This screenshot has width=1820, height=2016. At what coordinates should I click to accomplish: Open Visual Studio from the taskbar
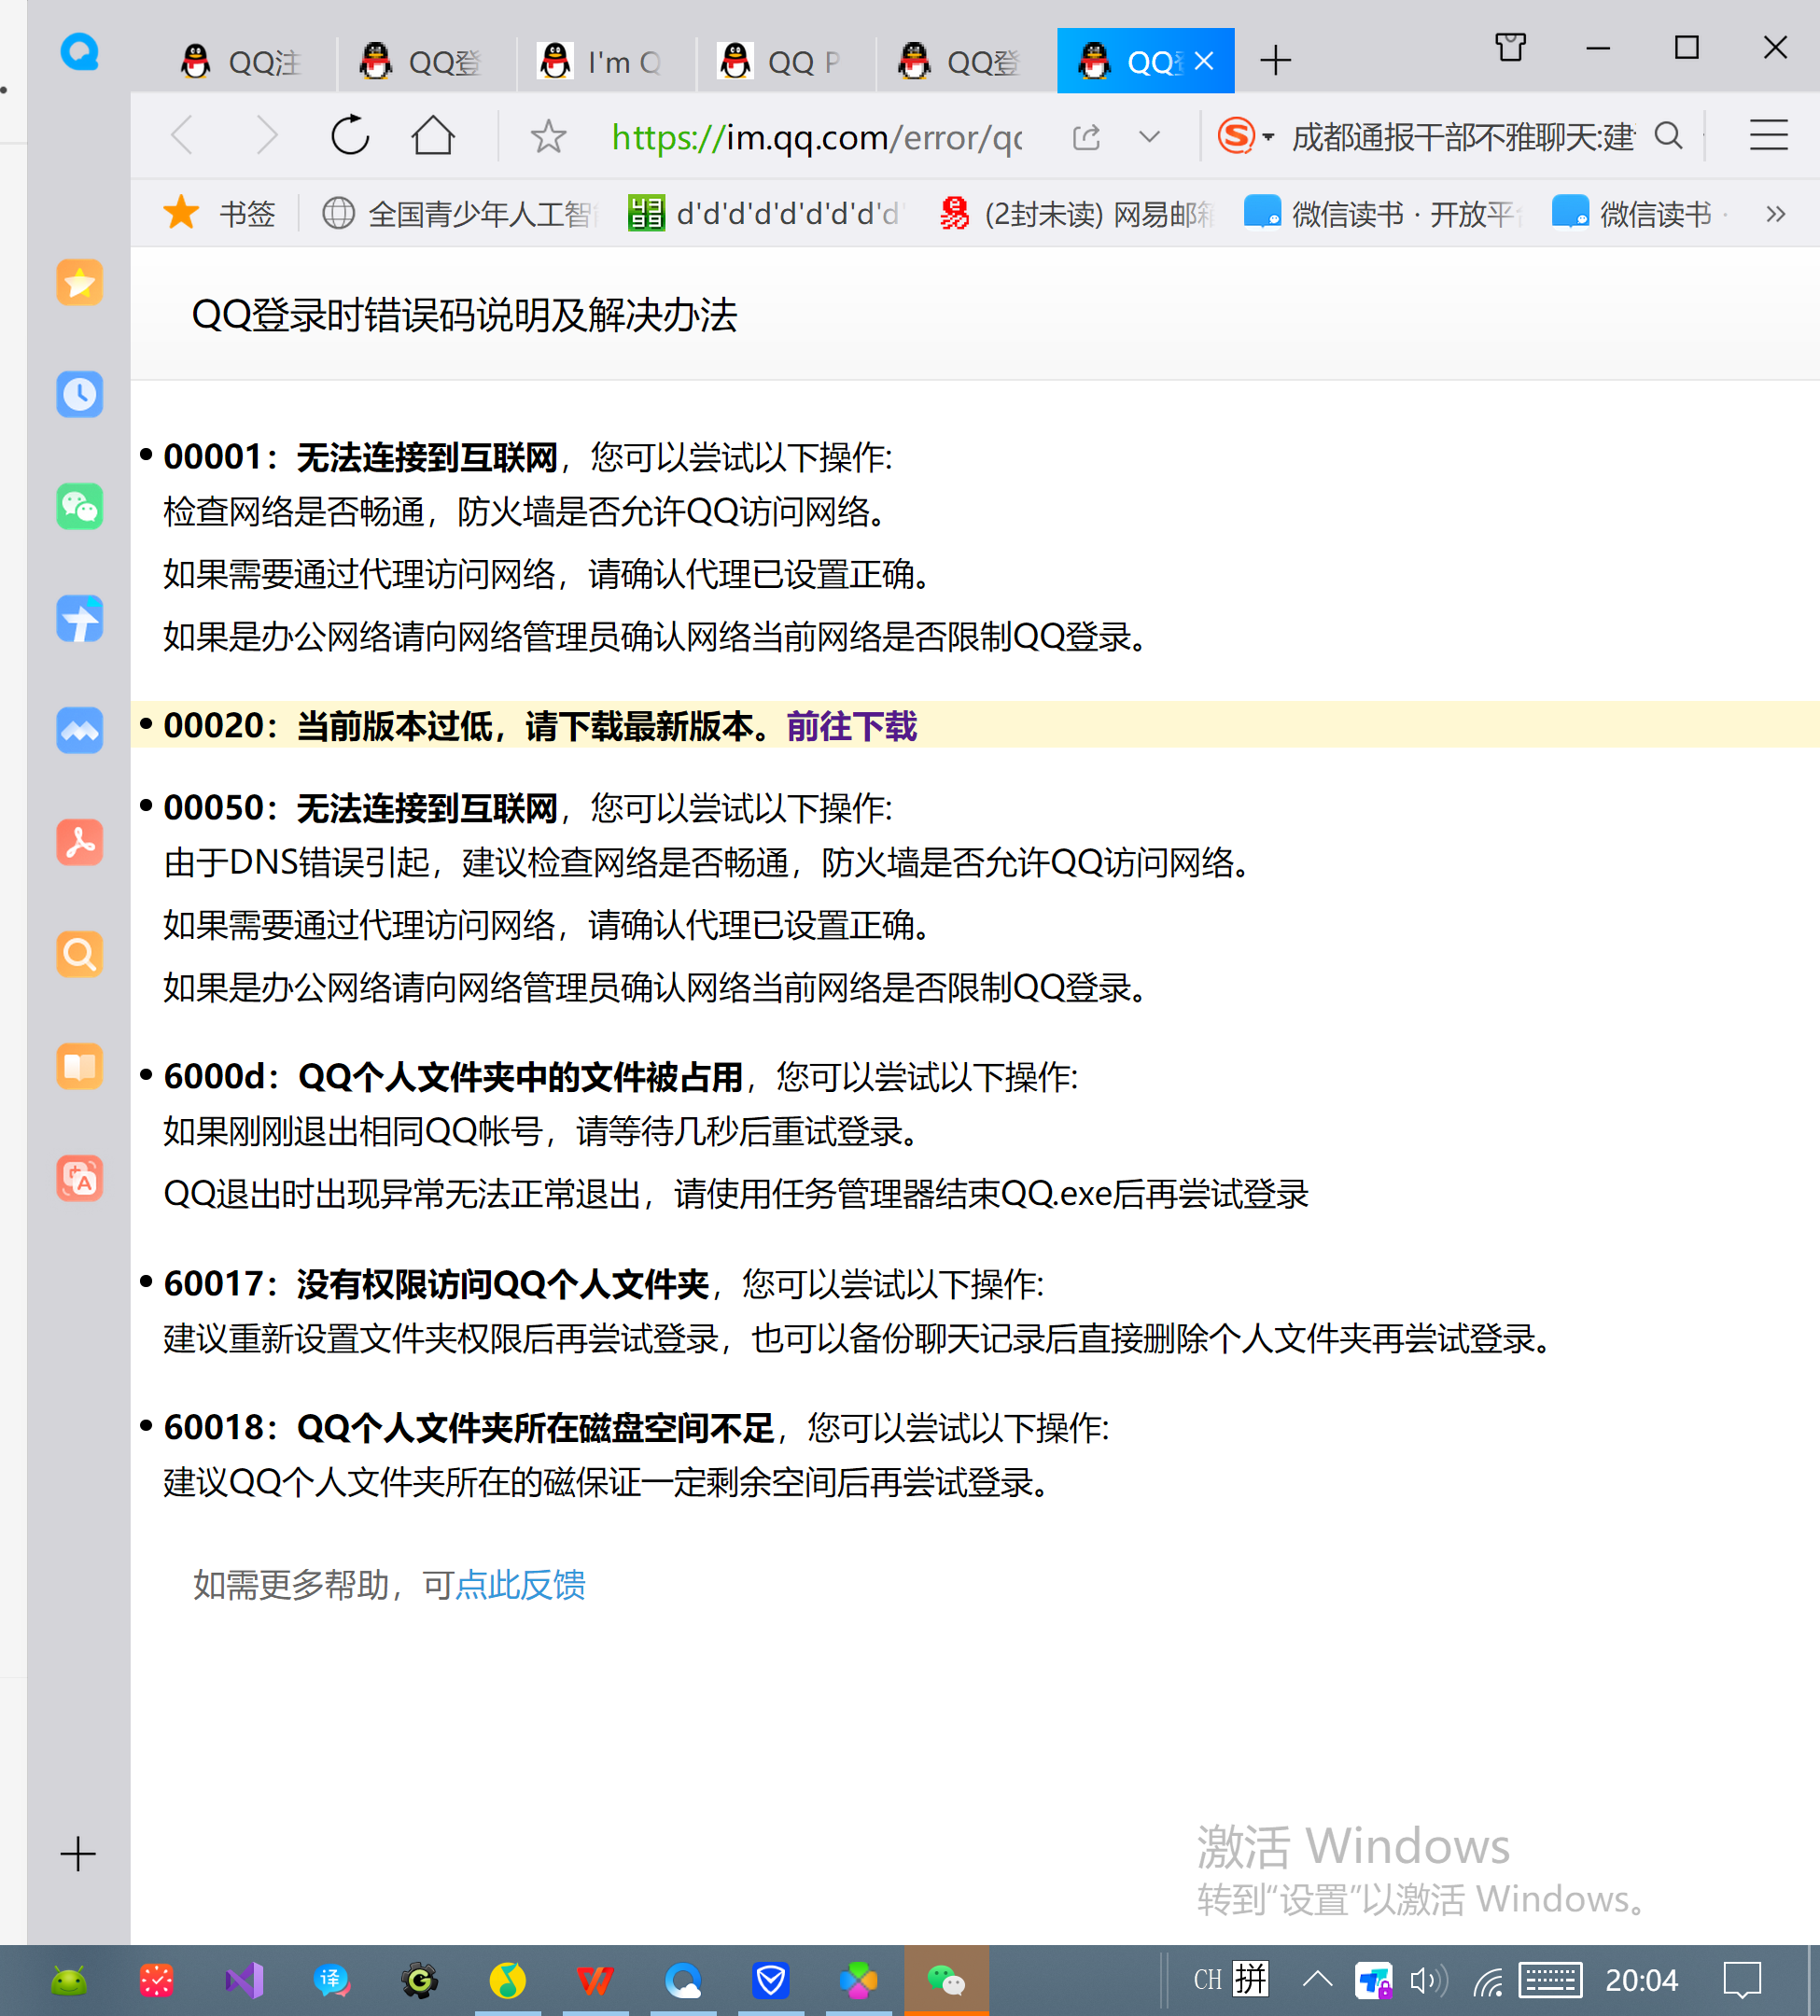244,1980
